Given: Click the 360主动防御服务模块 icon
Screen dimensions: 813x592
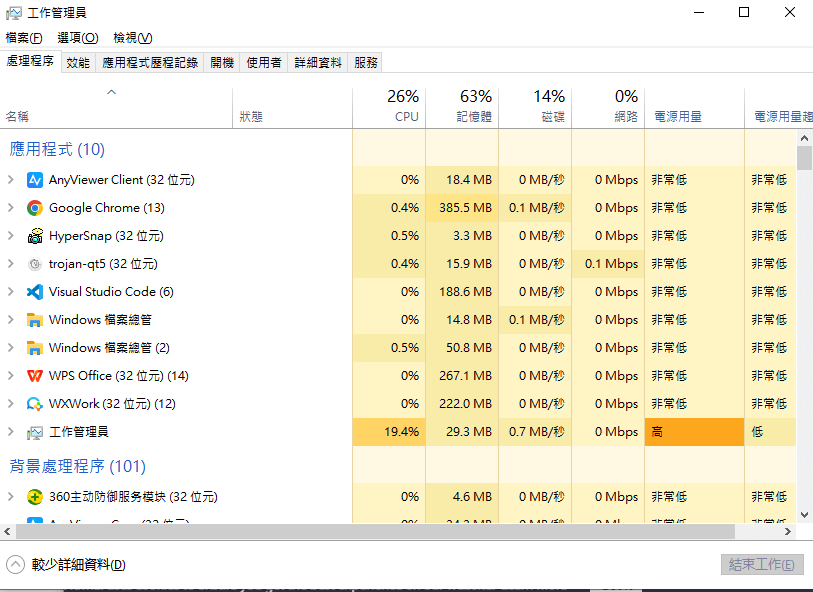Looking at the screenshot, I should pos(35,497).
